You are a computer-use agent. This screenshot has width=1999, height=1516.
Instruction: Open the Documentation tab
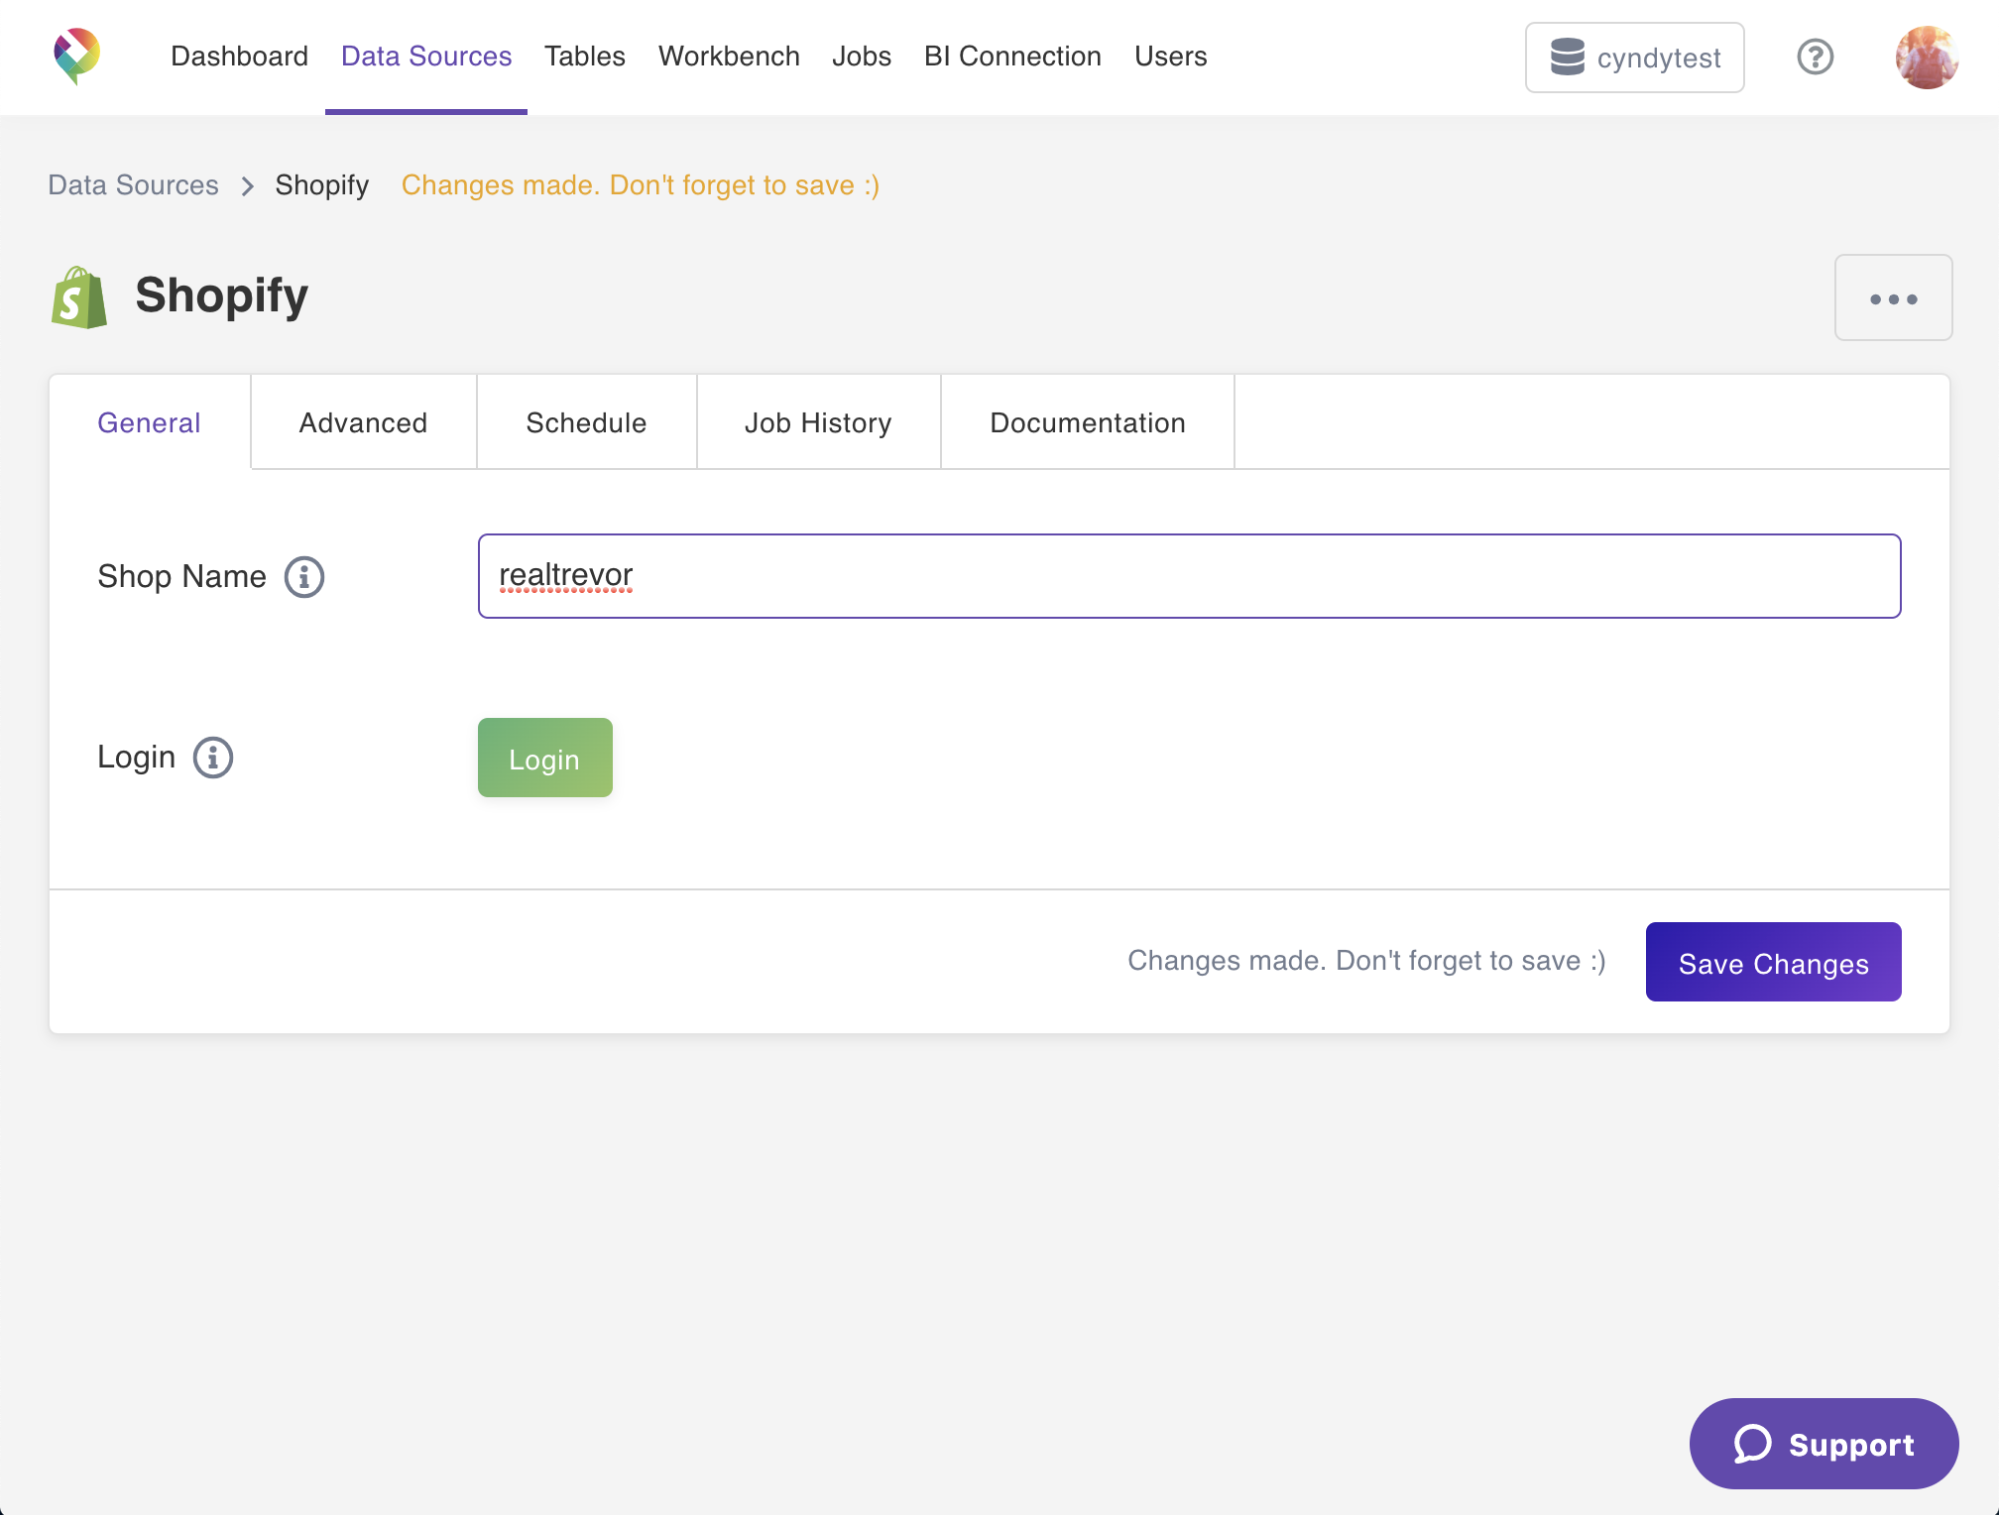[1088, 420]
